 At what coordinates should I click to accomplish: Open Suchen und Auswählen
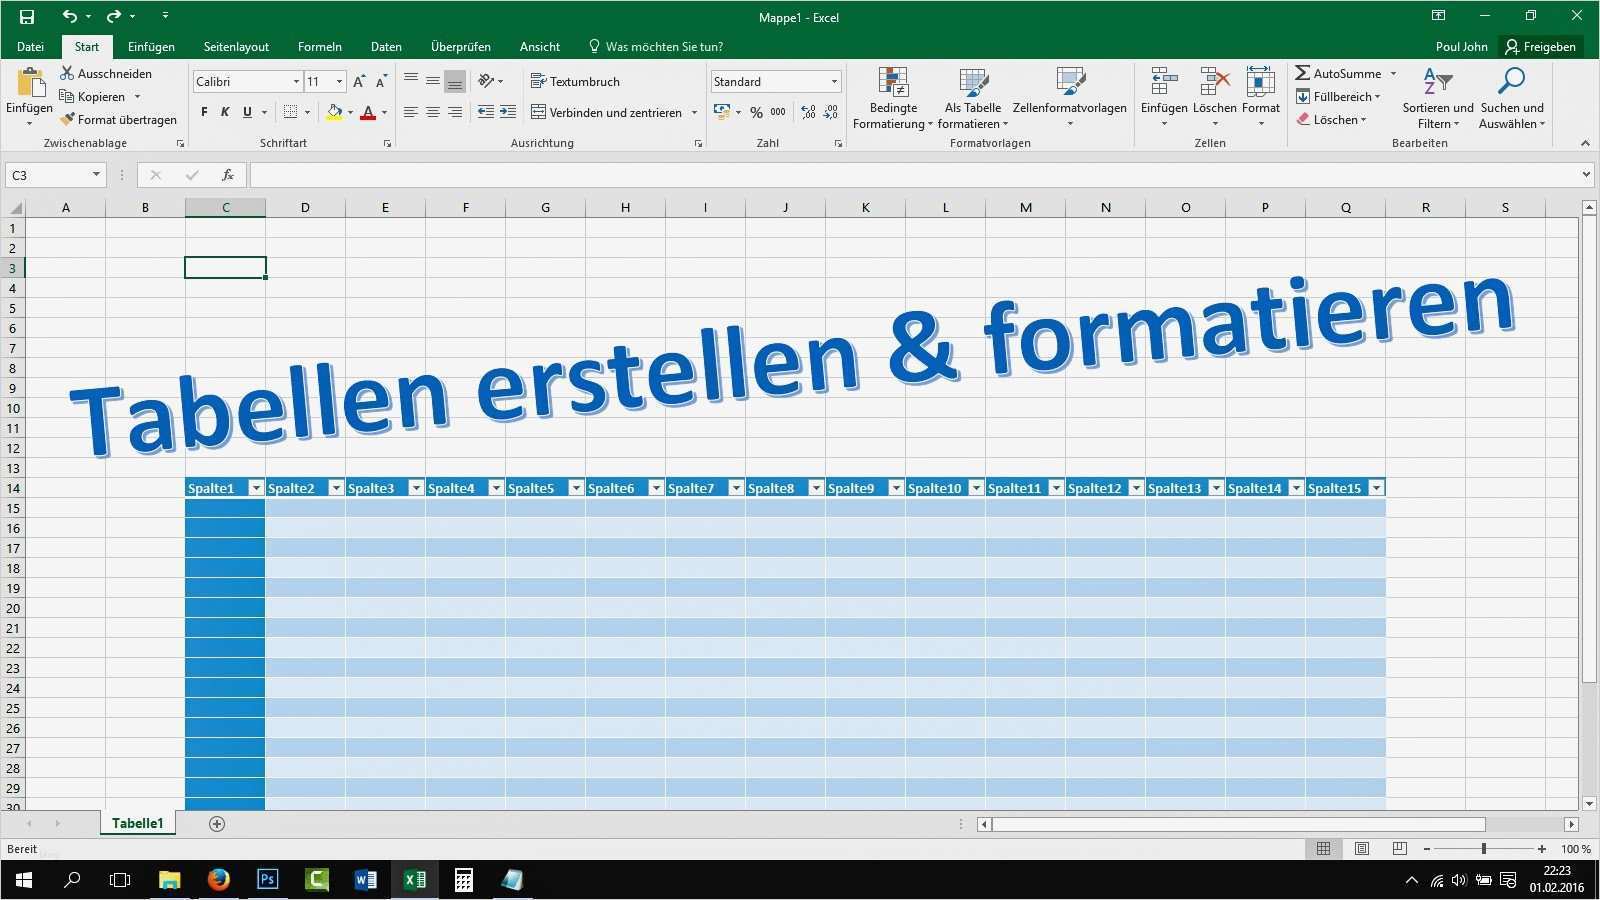[1511, 97]
